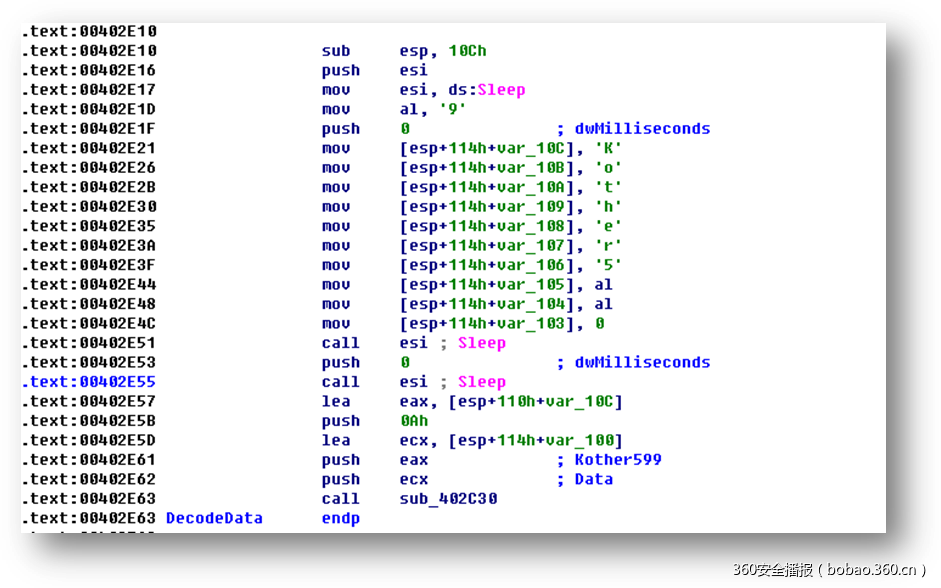
Task: Select dwMilliseconds comment at 00402E1F
Action: (642, 128)
